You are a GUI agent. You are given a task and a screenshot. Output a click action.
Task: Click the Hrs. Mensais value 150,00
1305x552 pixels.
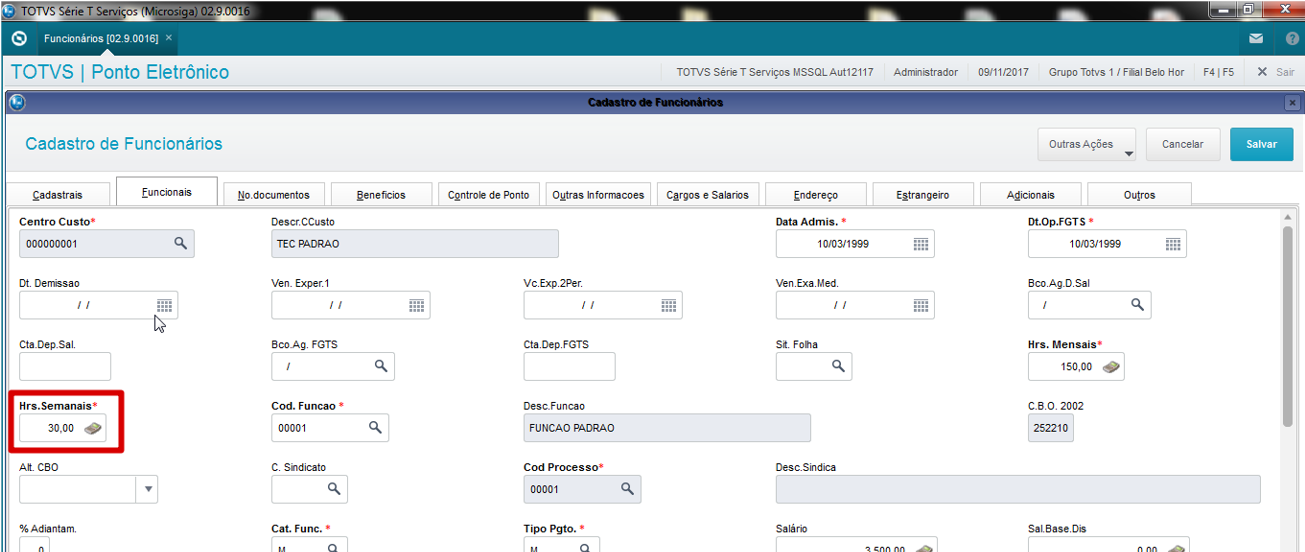[x=1077, y=367]
